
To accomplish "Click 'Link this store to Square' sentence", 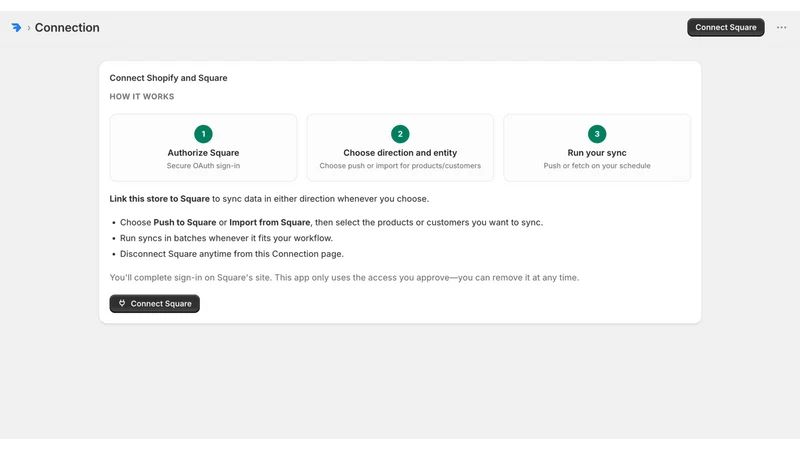I will [269, 199].
